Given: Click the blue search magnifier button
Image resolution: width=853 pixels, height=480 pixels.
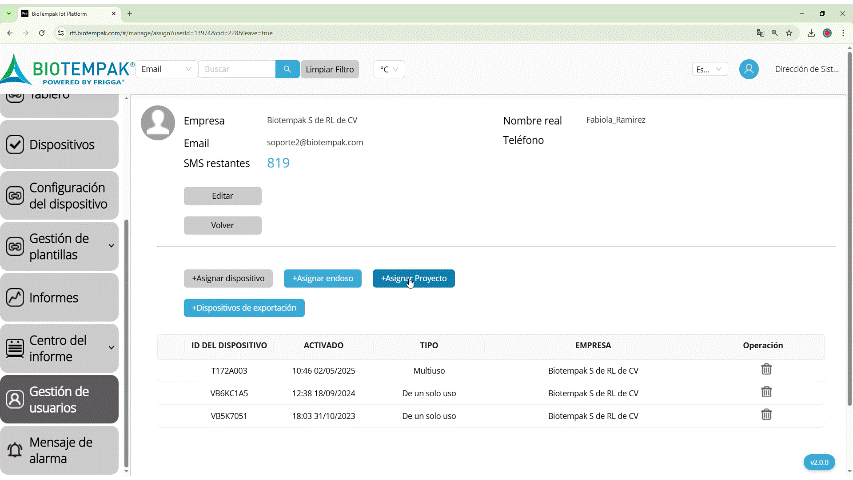Looking at the screenshot, I should pos(287,69).
